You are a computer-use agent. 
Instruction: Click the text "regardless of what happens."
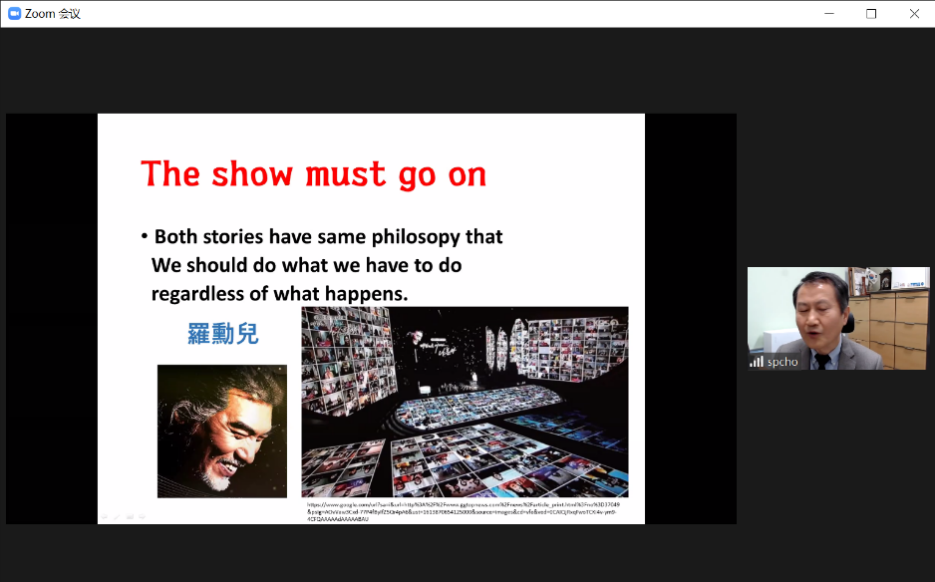(x=280, y=294)
